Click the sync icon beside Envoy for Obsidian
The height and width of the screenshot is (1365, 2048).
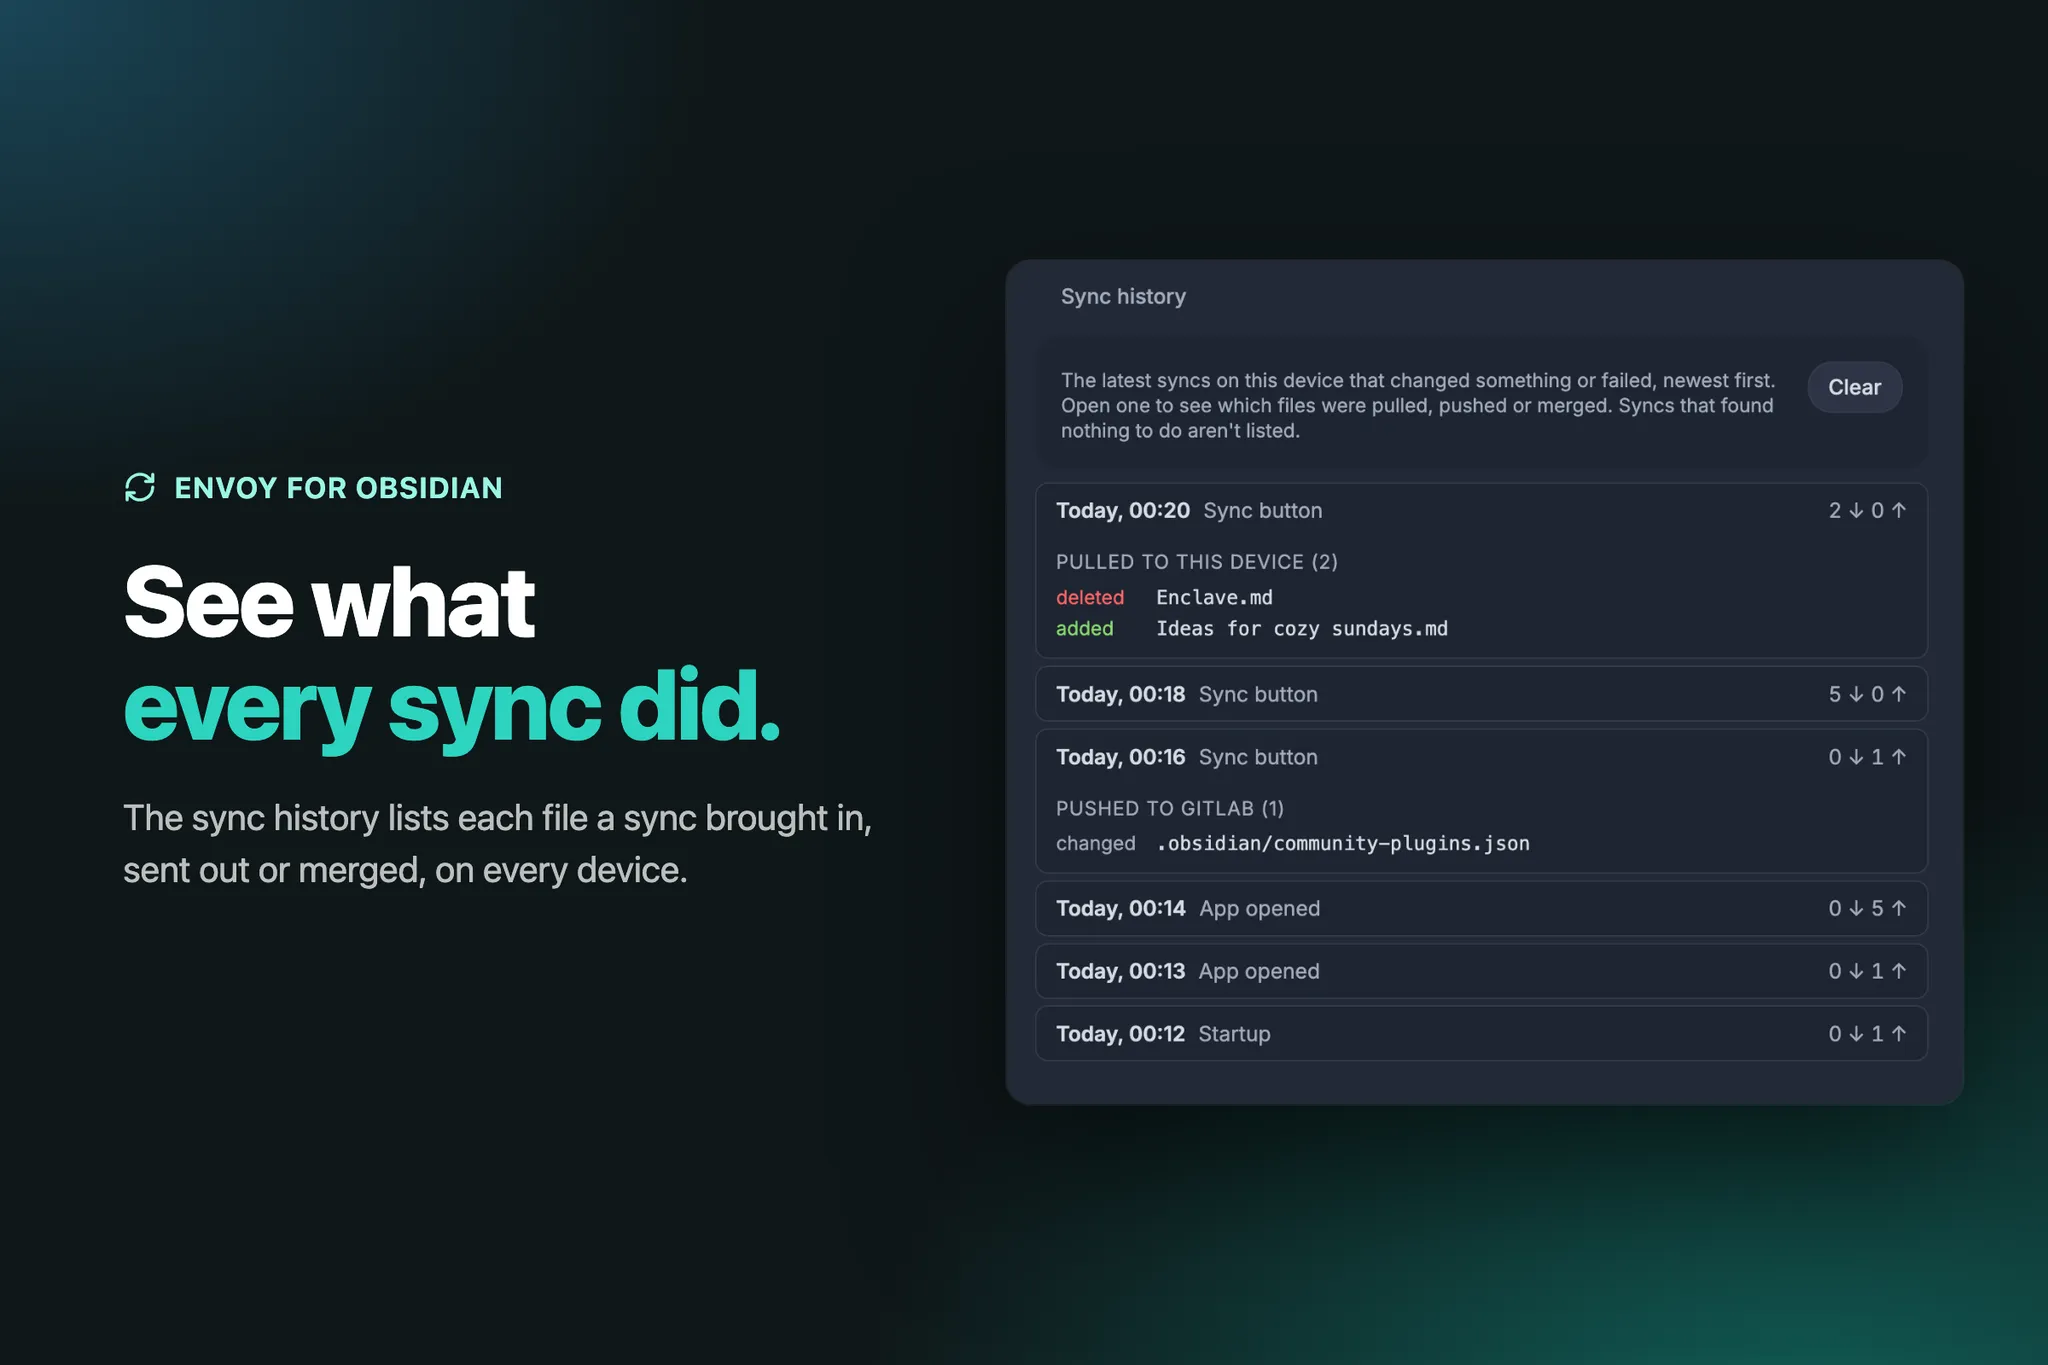pos(140,487)
